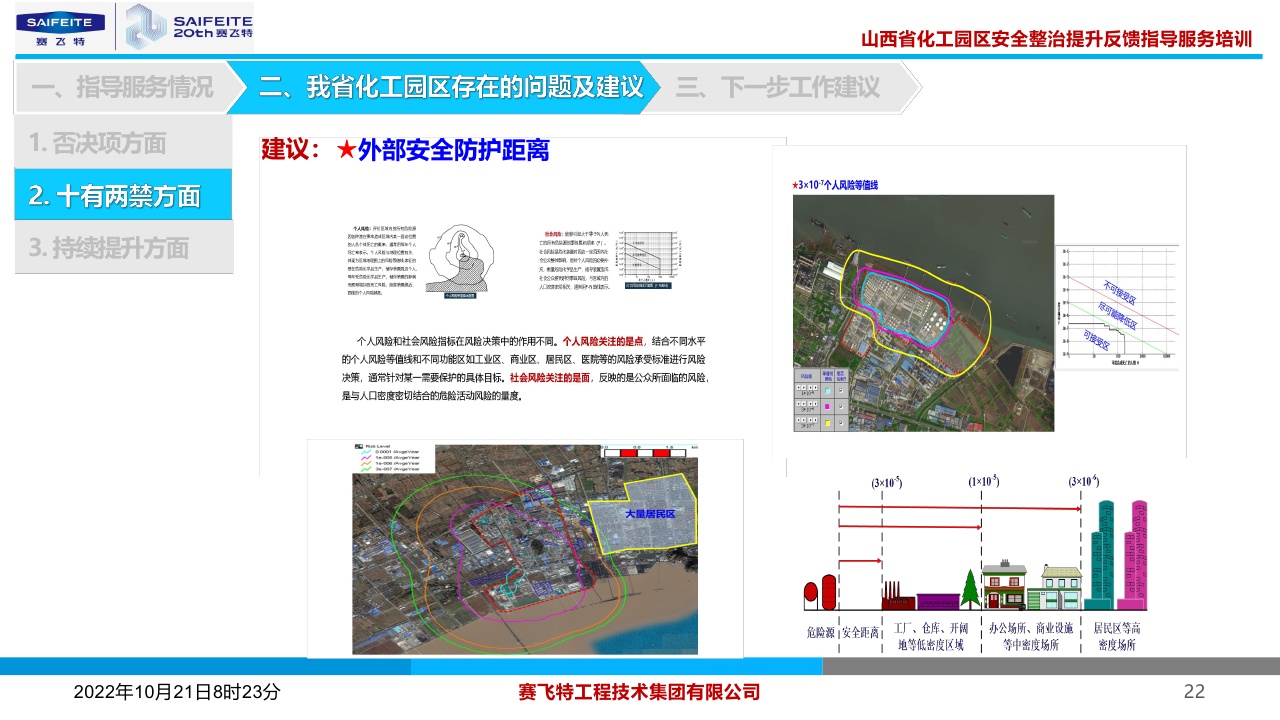Click the SAIFEITE blue logo badge
Image resolution: width=1280 pixels, height=720 pixels.
pyautogui.click(x=60, y=27)
